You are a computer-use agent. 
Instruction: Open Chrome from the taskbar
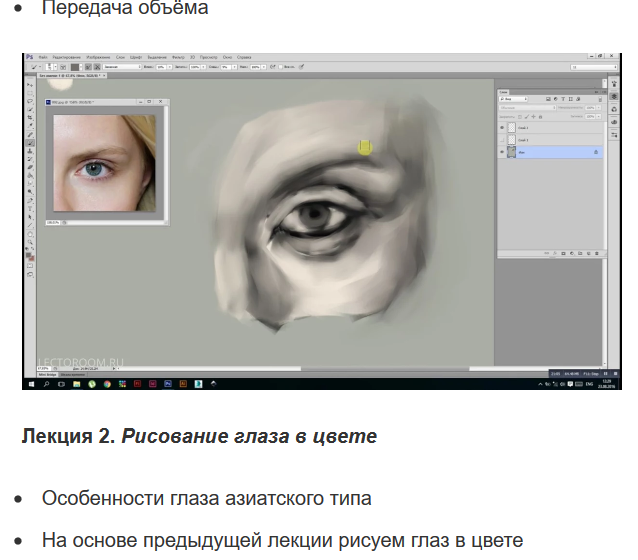pos(107,384)
